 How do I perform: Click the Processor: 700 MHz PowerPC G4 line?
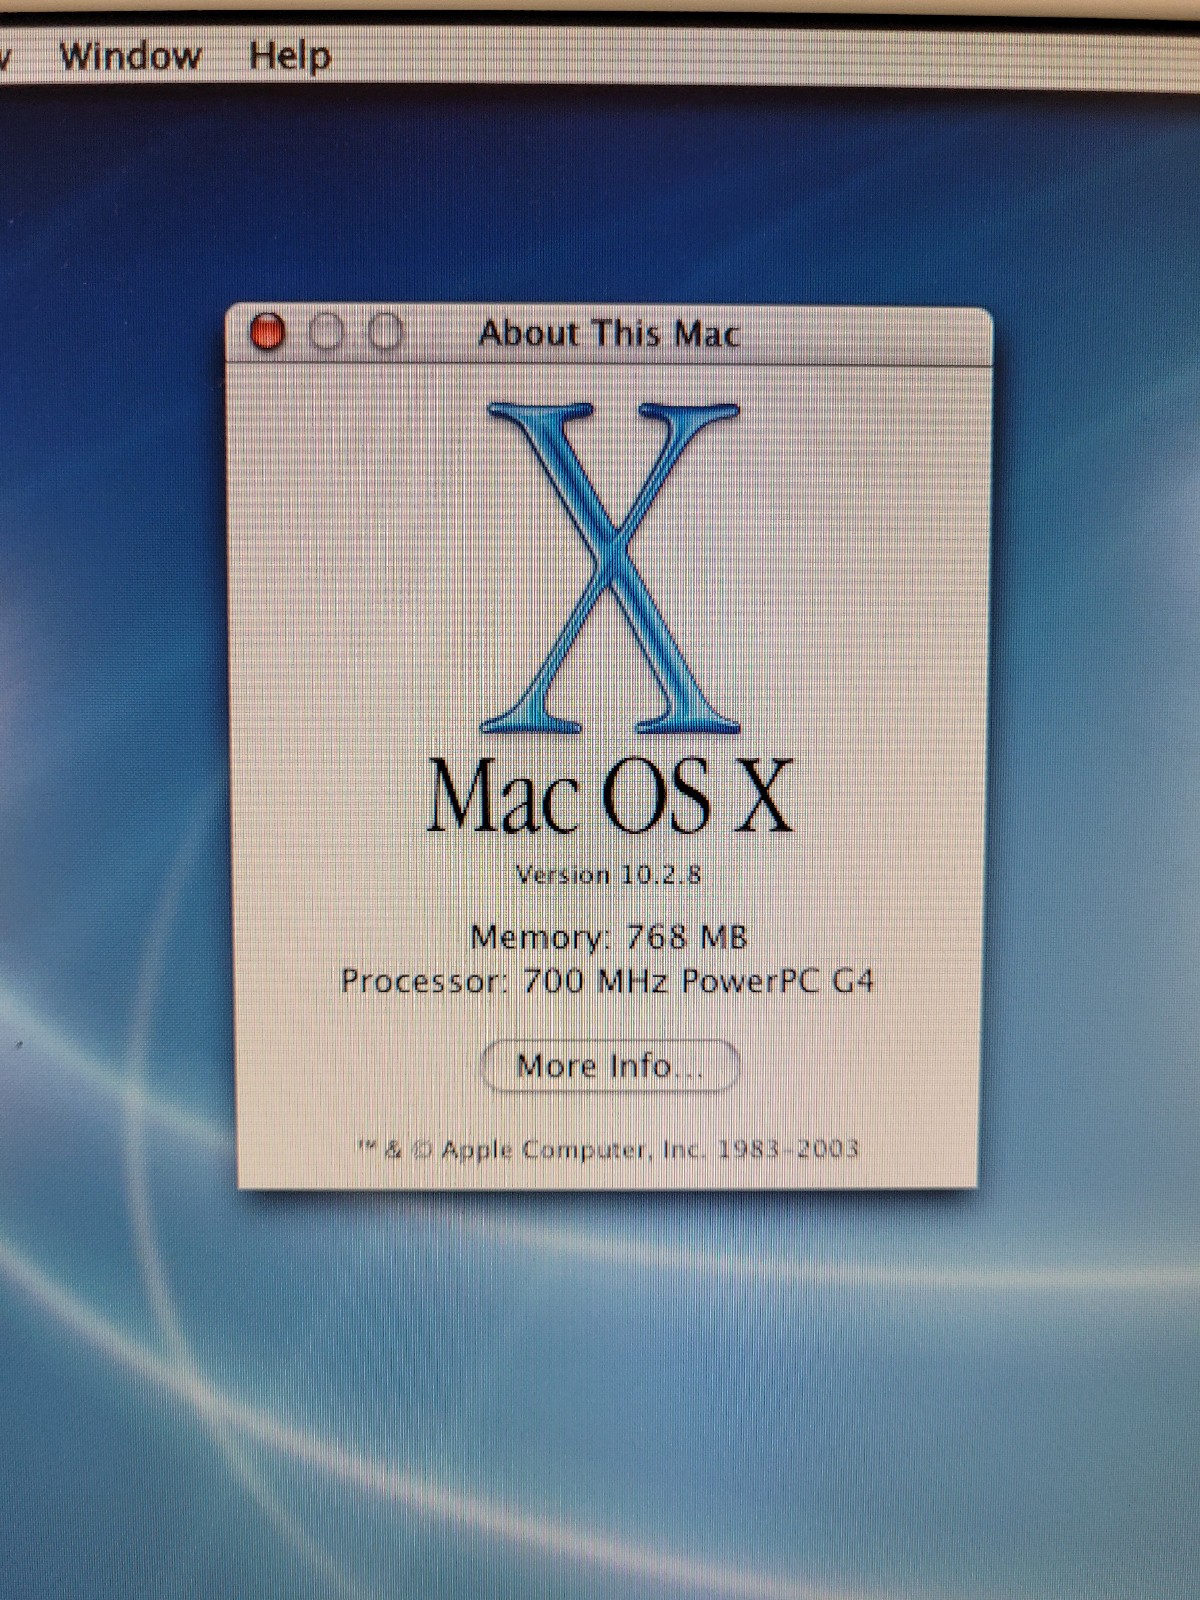click(607, 981)
